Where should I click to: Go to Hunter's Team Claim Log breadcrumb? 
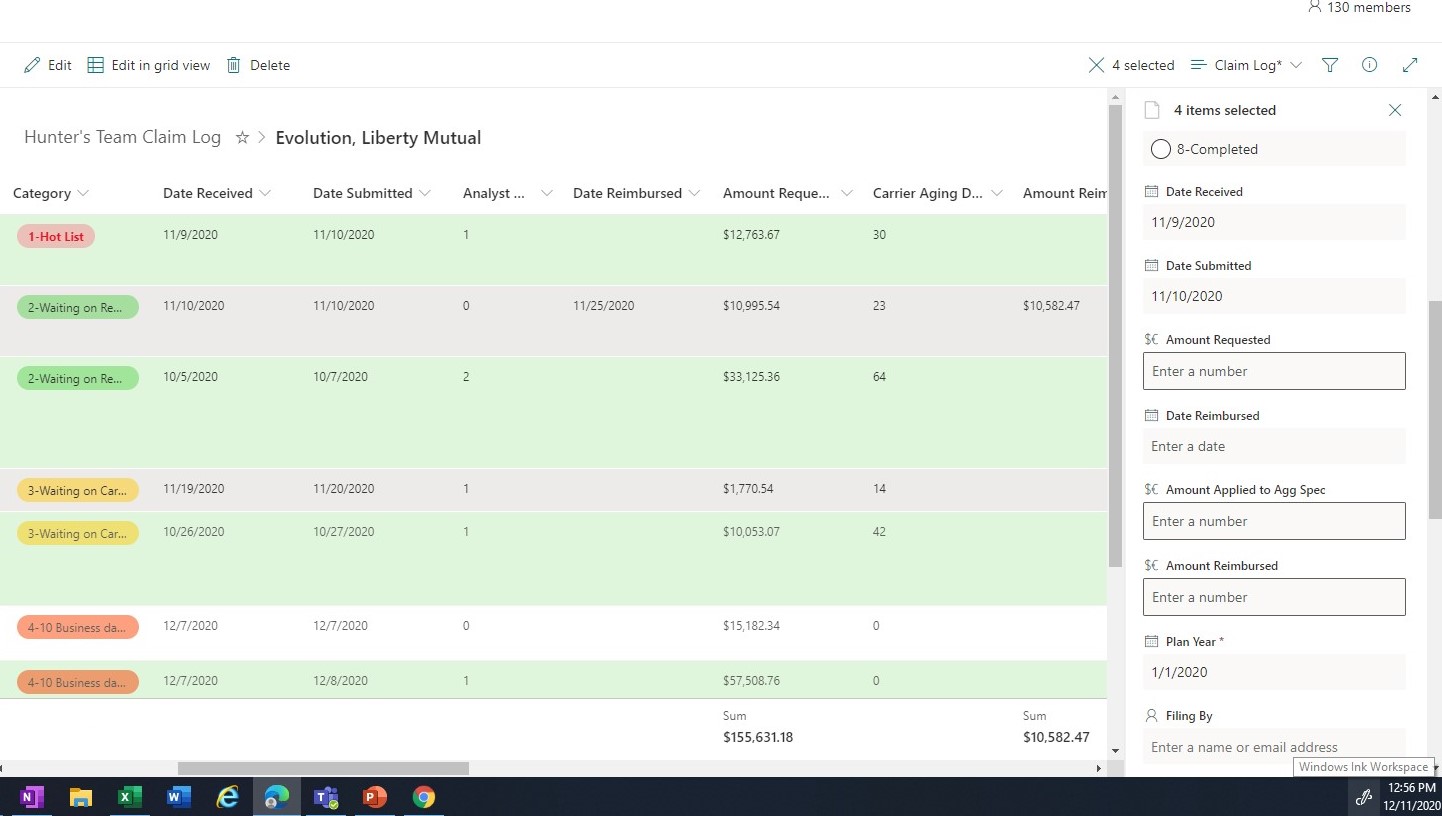pyautogui.click(x=122, y=138)
